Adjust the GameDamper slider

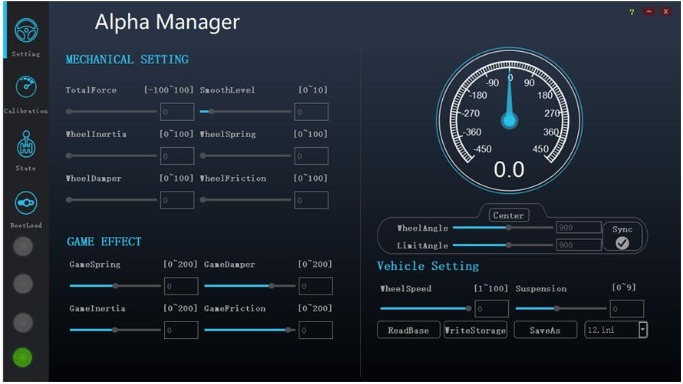pyautogui.click(x=250, y=286)
